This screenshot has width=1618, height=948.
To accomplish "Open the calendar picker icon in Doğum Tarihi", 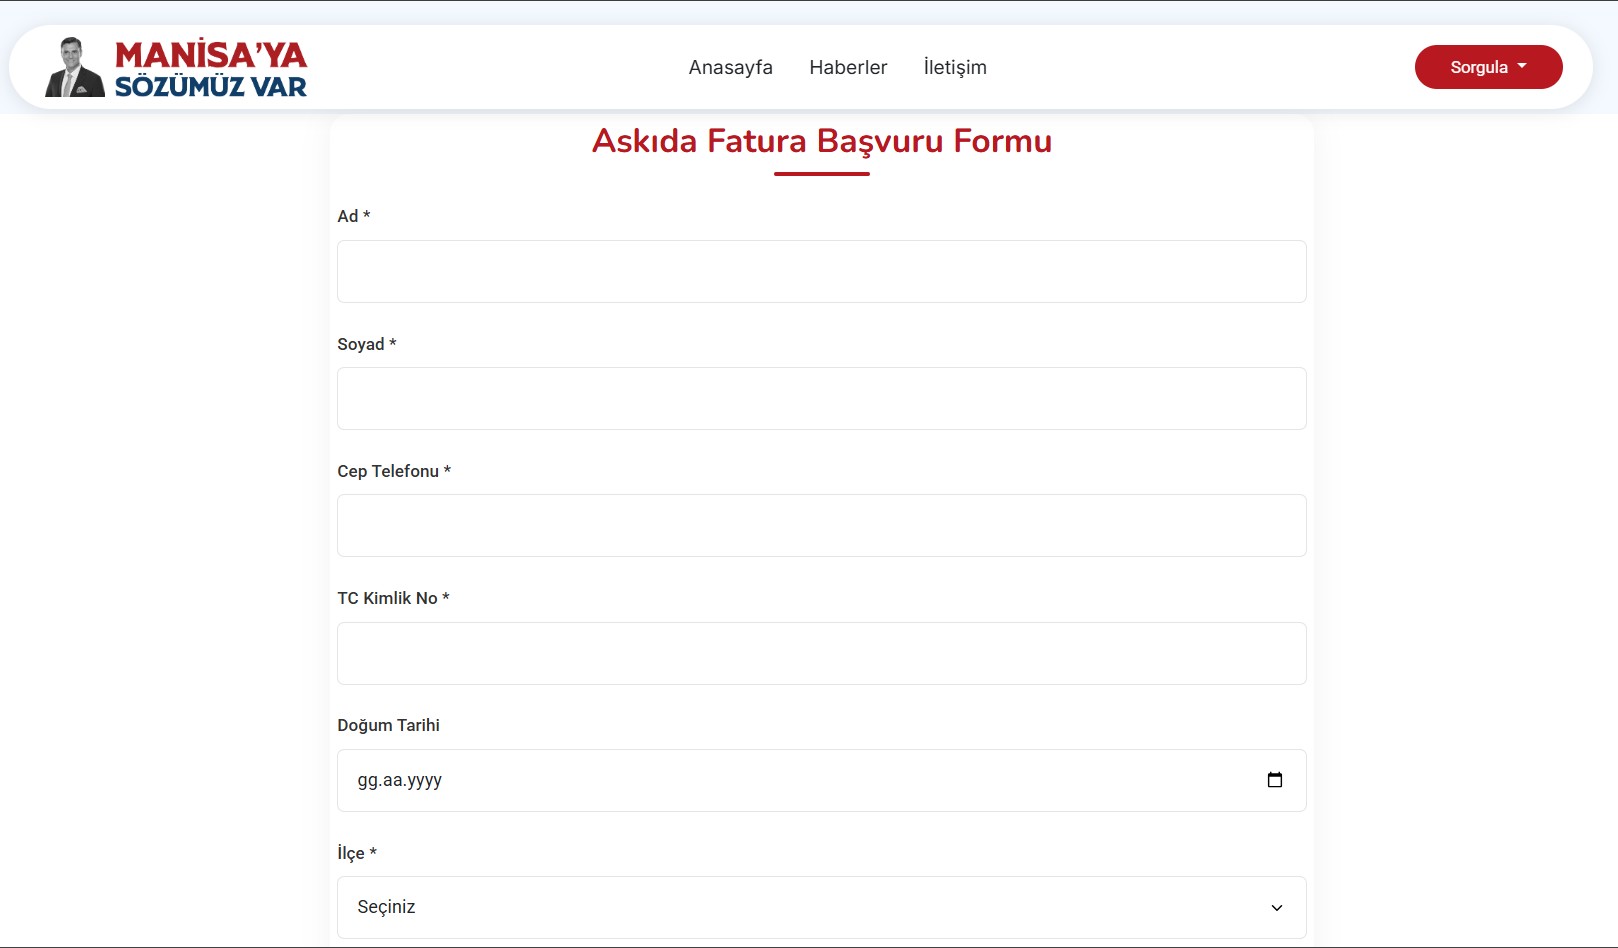I will (x=1274, y=780).
